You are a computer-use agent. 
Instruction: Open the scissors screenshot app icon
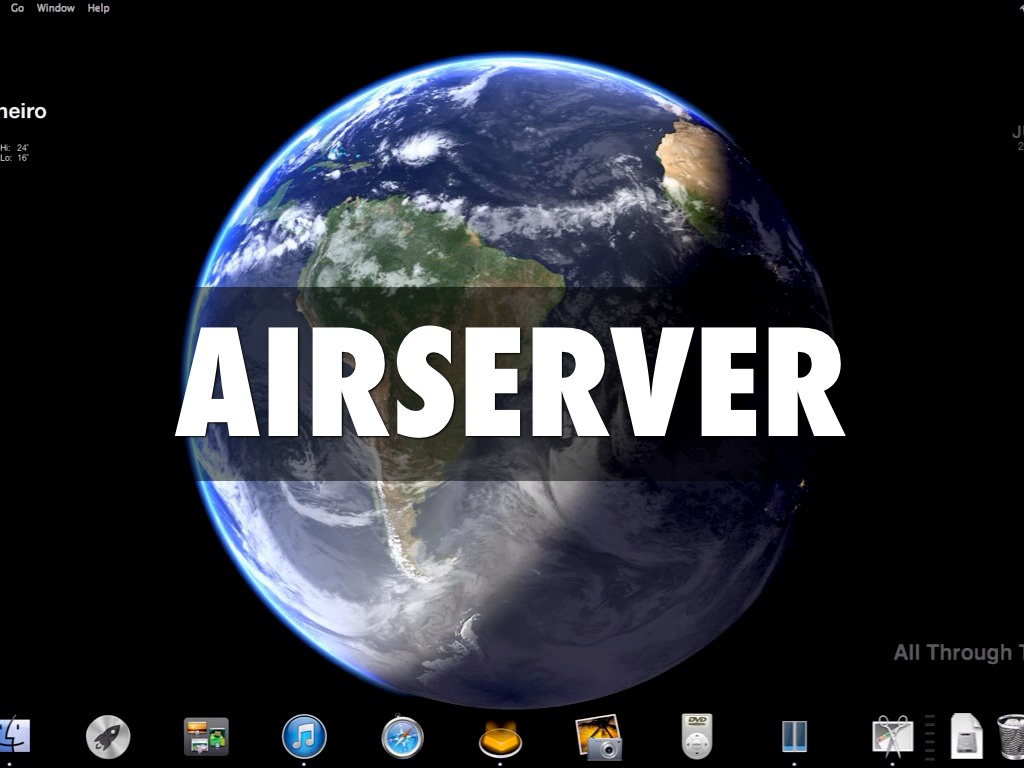893,735
